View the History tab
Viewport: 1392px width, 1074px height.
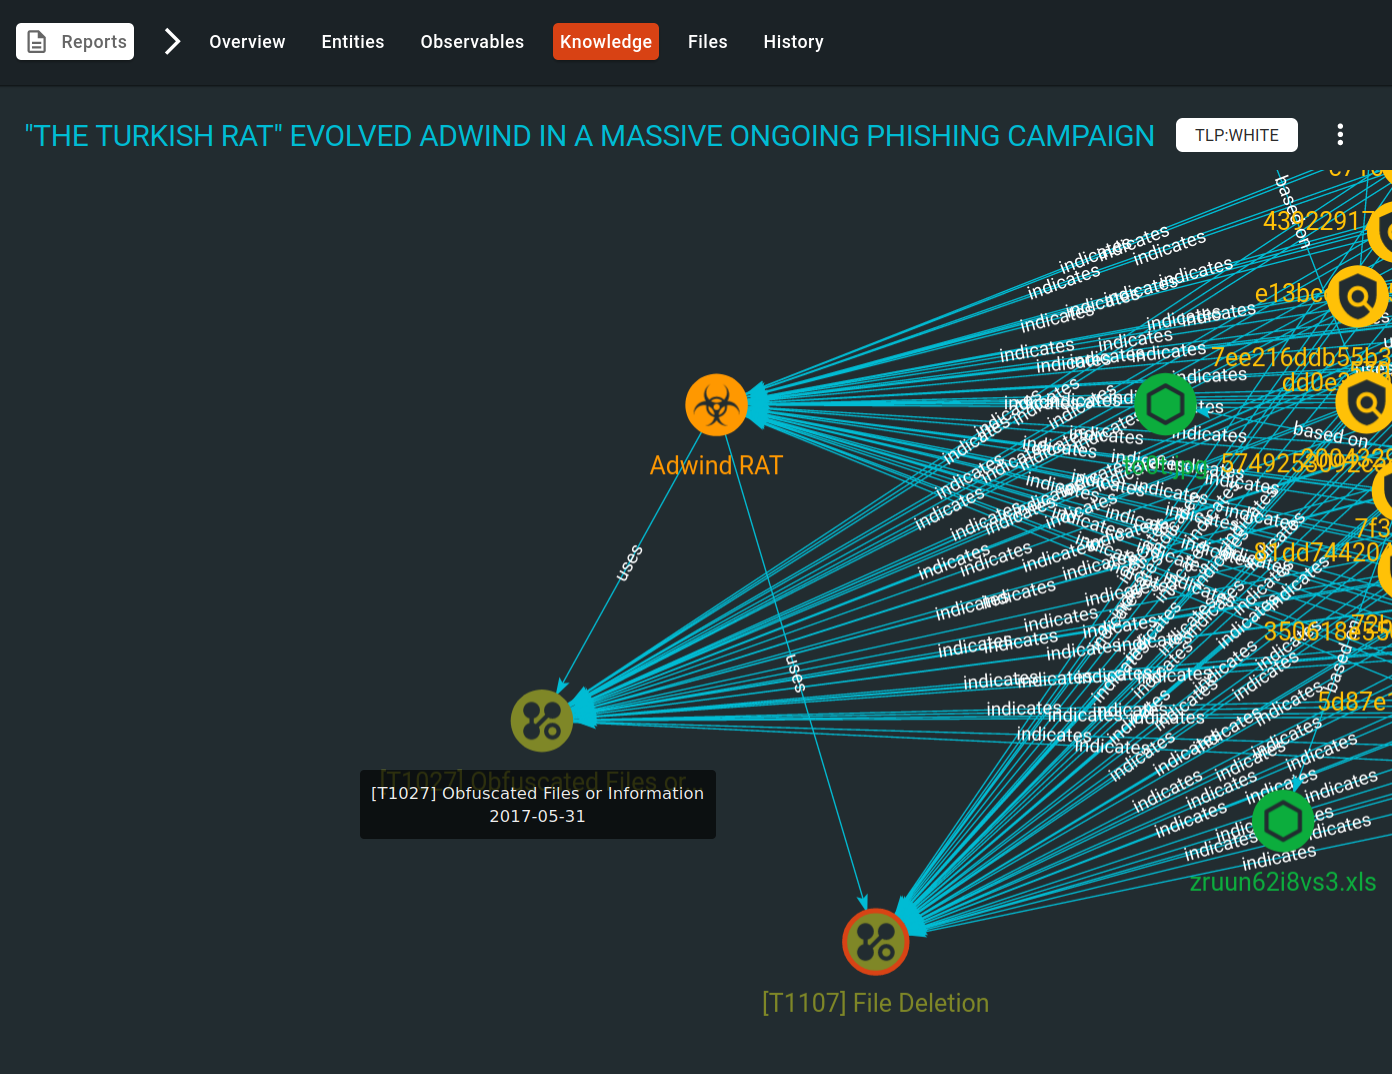794,42
